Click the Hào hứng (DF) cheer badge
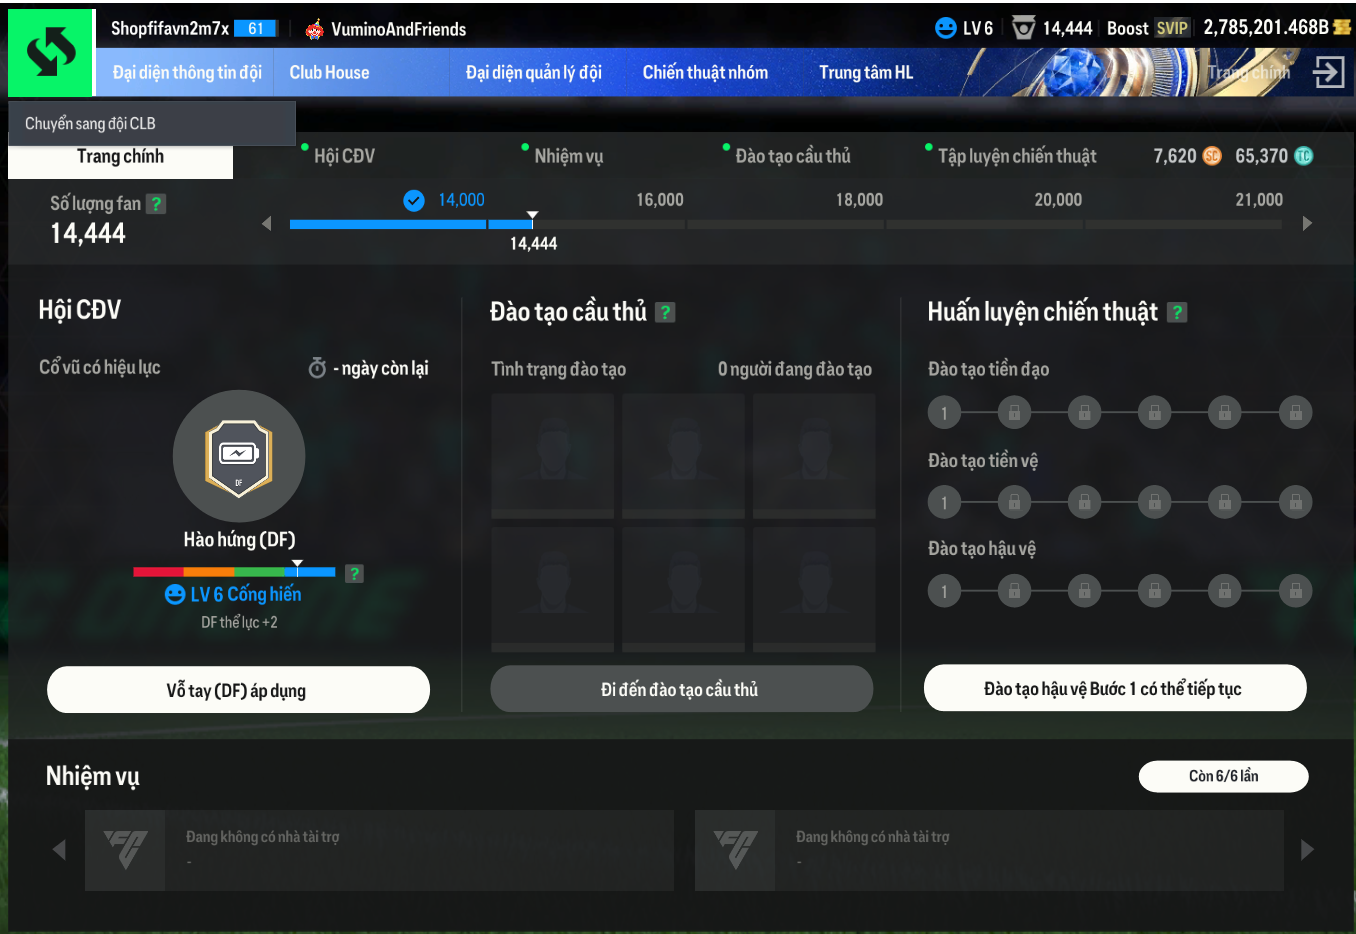Screen dimensions: 1356x934 [x=239, y=456]
